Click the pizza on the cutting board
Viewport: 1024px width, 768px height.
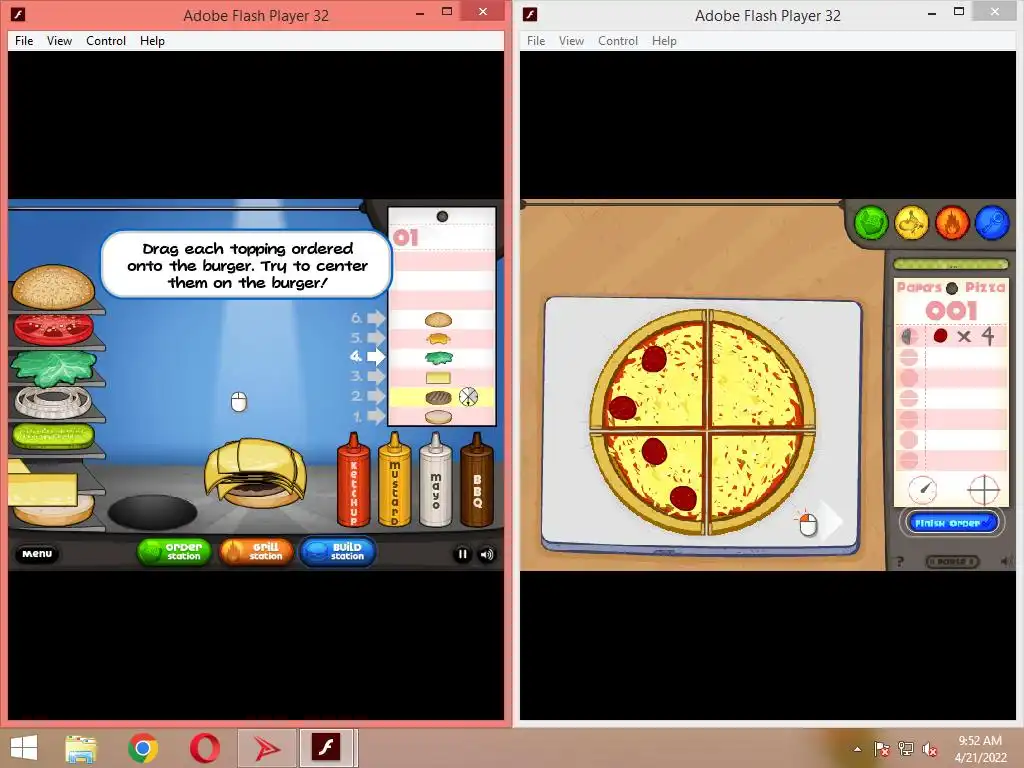pos(703,421)
